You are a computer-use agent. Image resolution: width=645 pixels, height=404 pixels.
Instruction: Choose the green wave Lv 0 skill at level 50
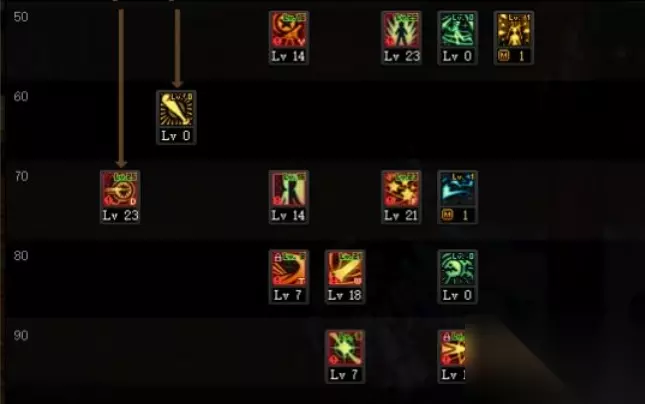[x=457, y=30]
